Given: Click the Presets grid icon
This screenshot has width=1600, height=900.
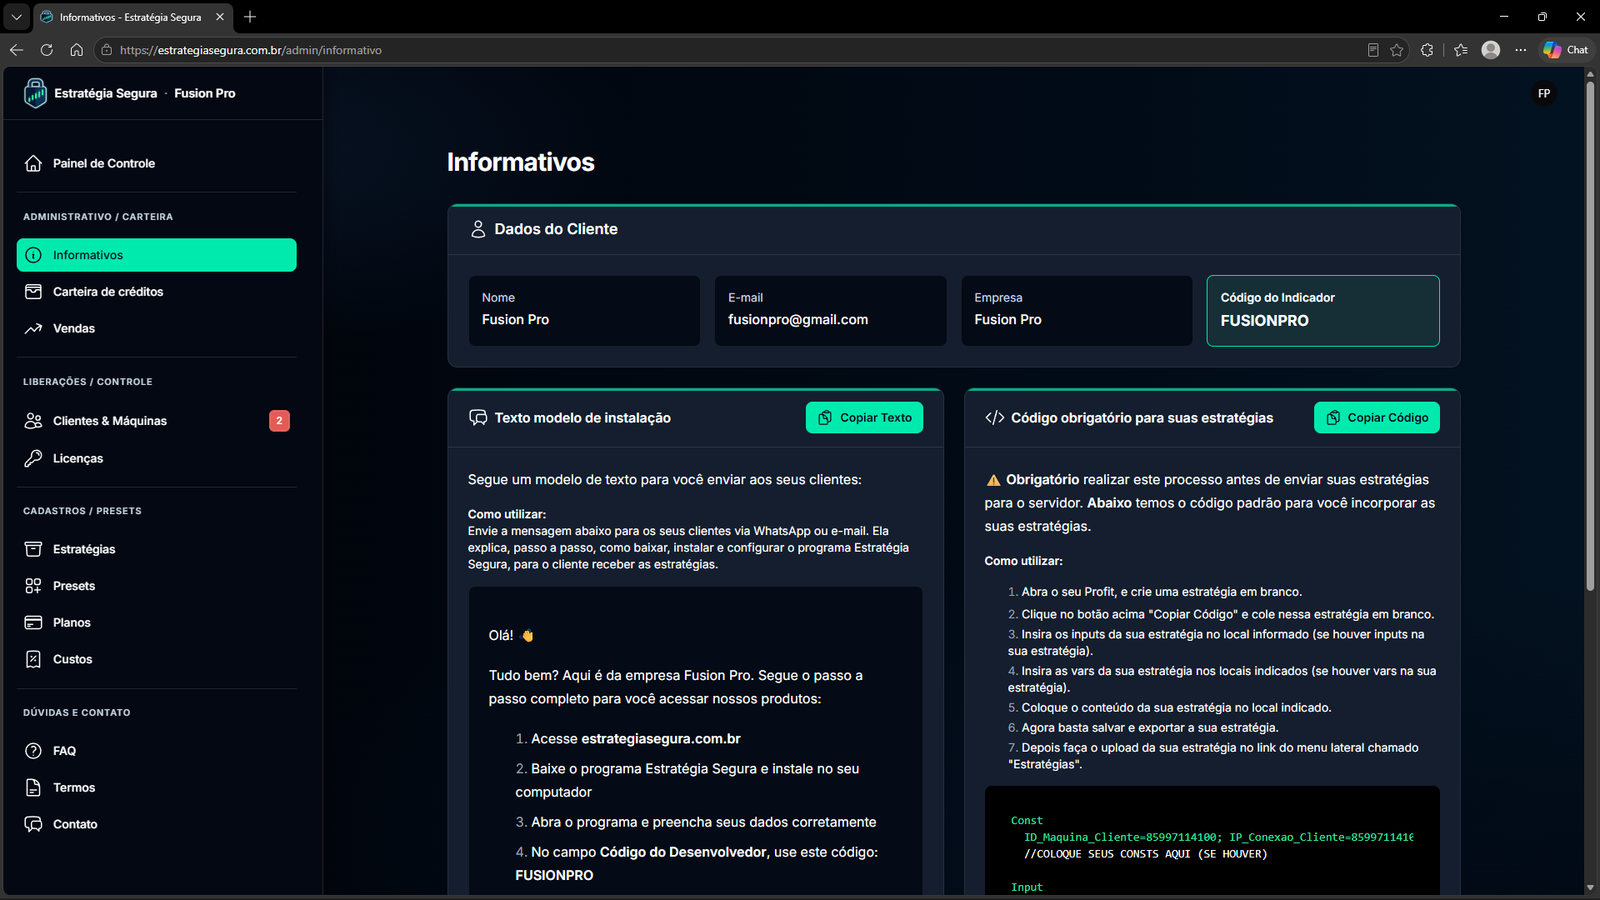Looking at the screenshot, I should (x=33, y=586).
